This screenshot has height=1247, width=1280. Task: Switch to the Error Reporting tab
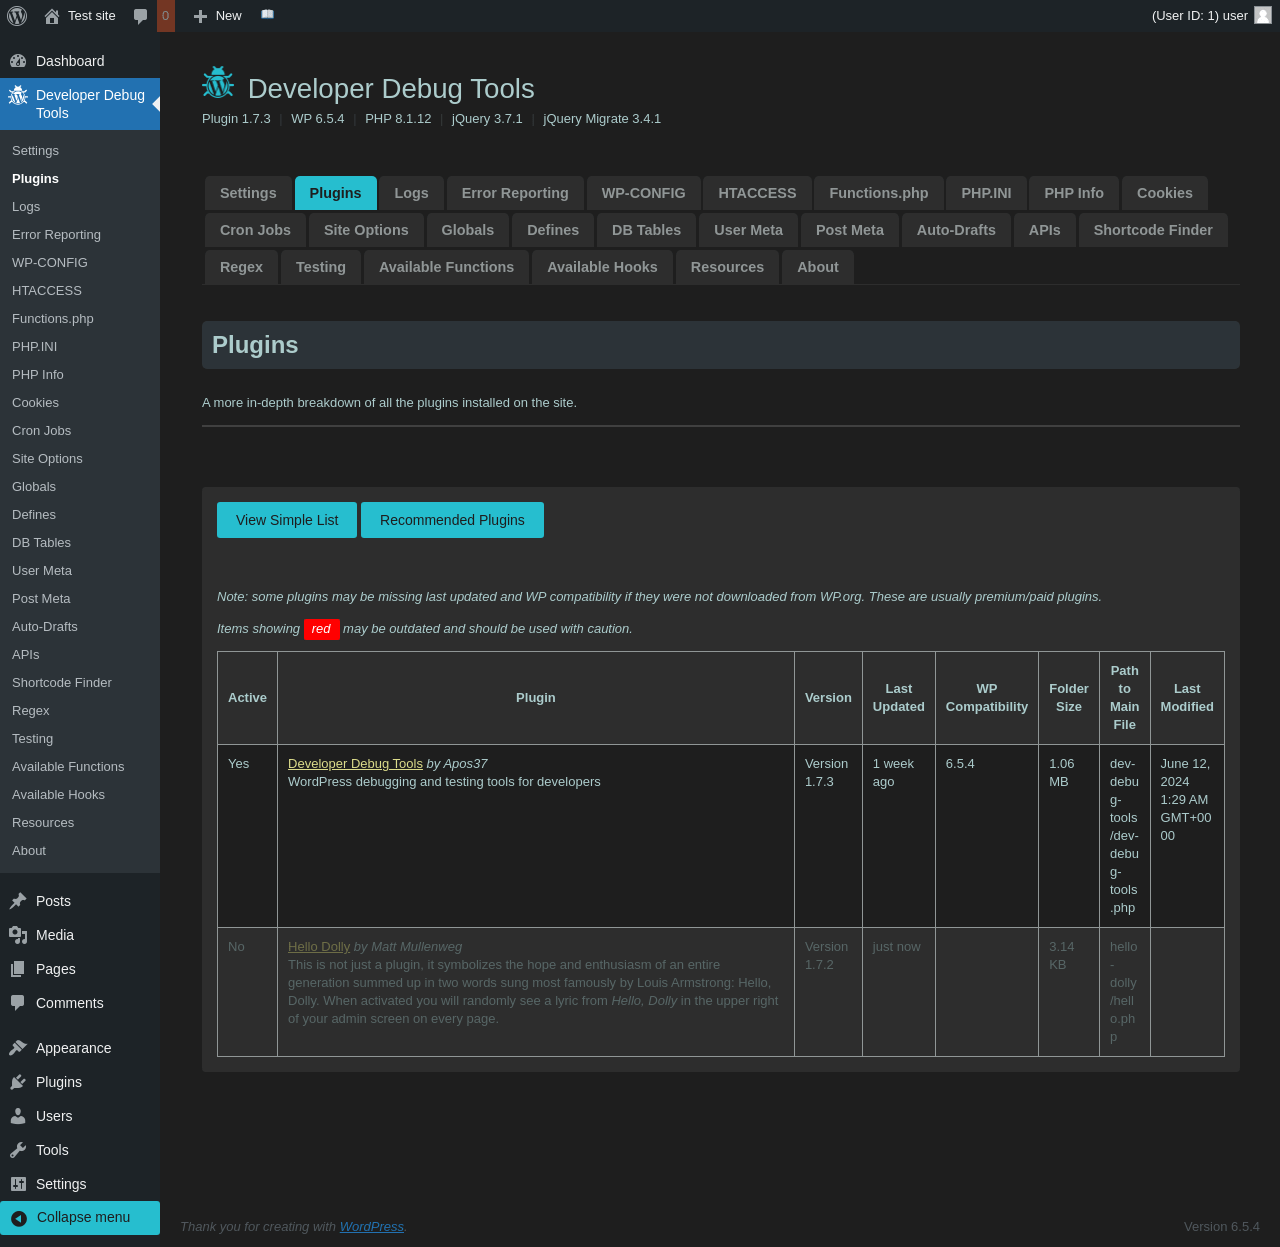coord(515,193)
